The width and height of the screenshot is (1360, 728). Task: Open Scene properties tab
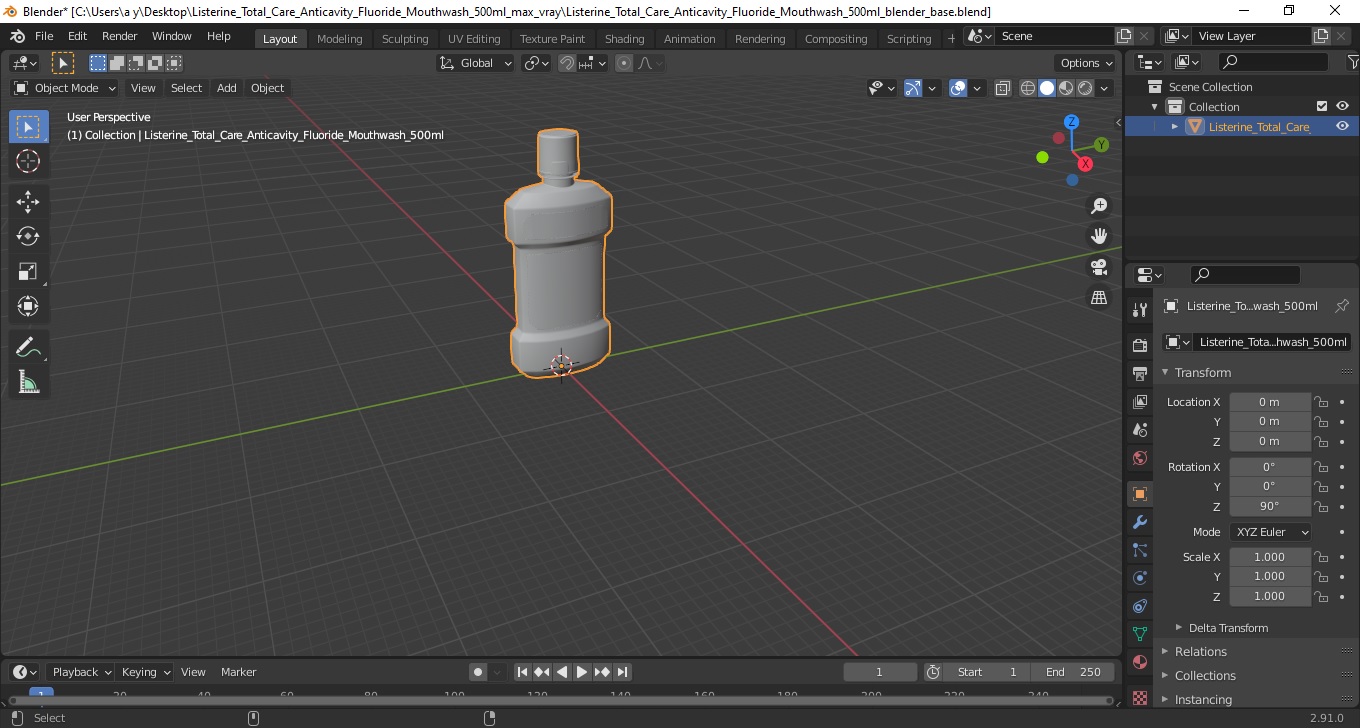1139,430
